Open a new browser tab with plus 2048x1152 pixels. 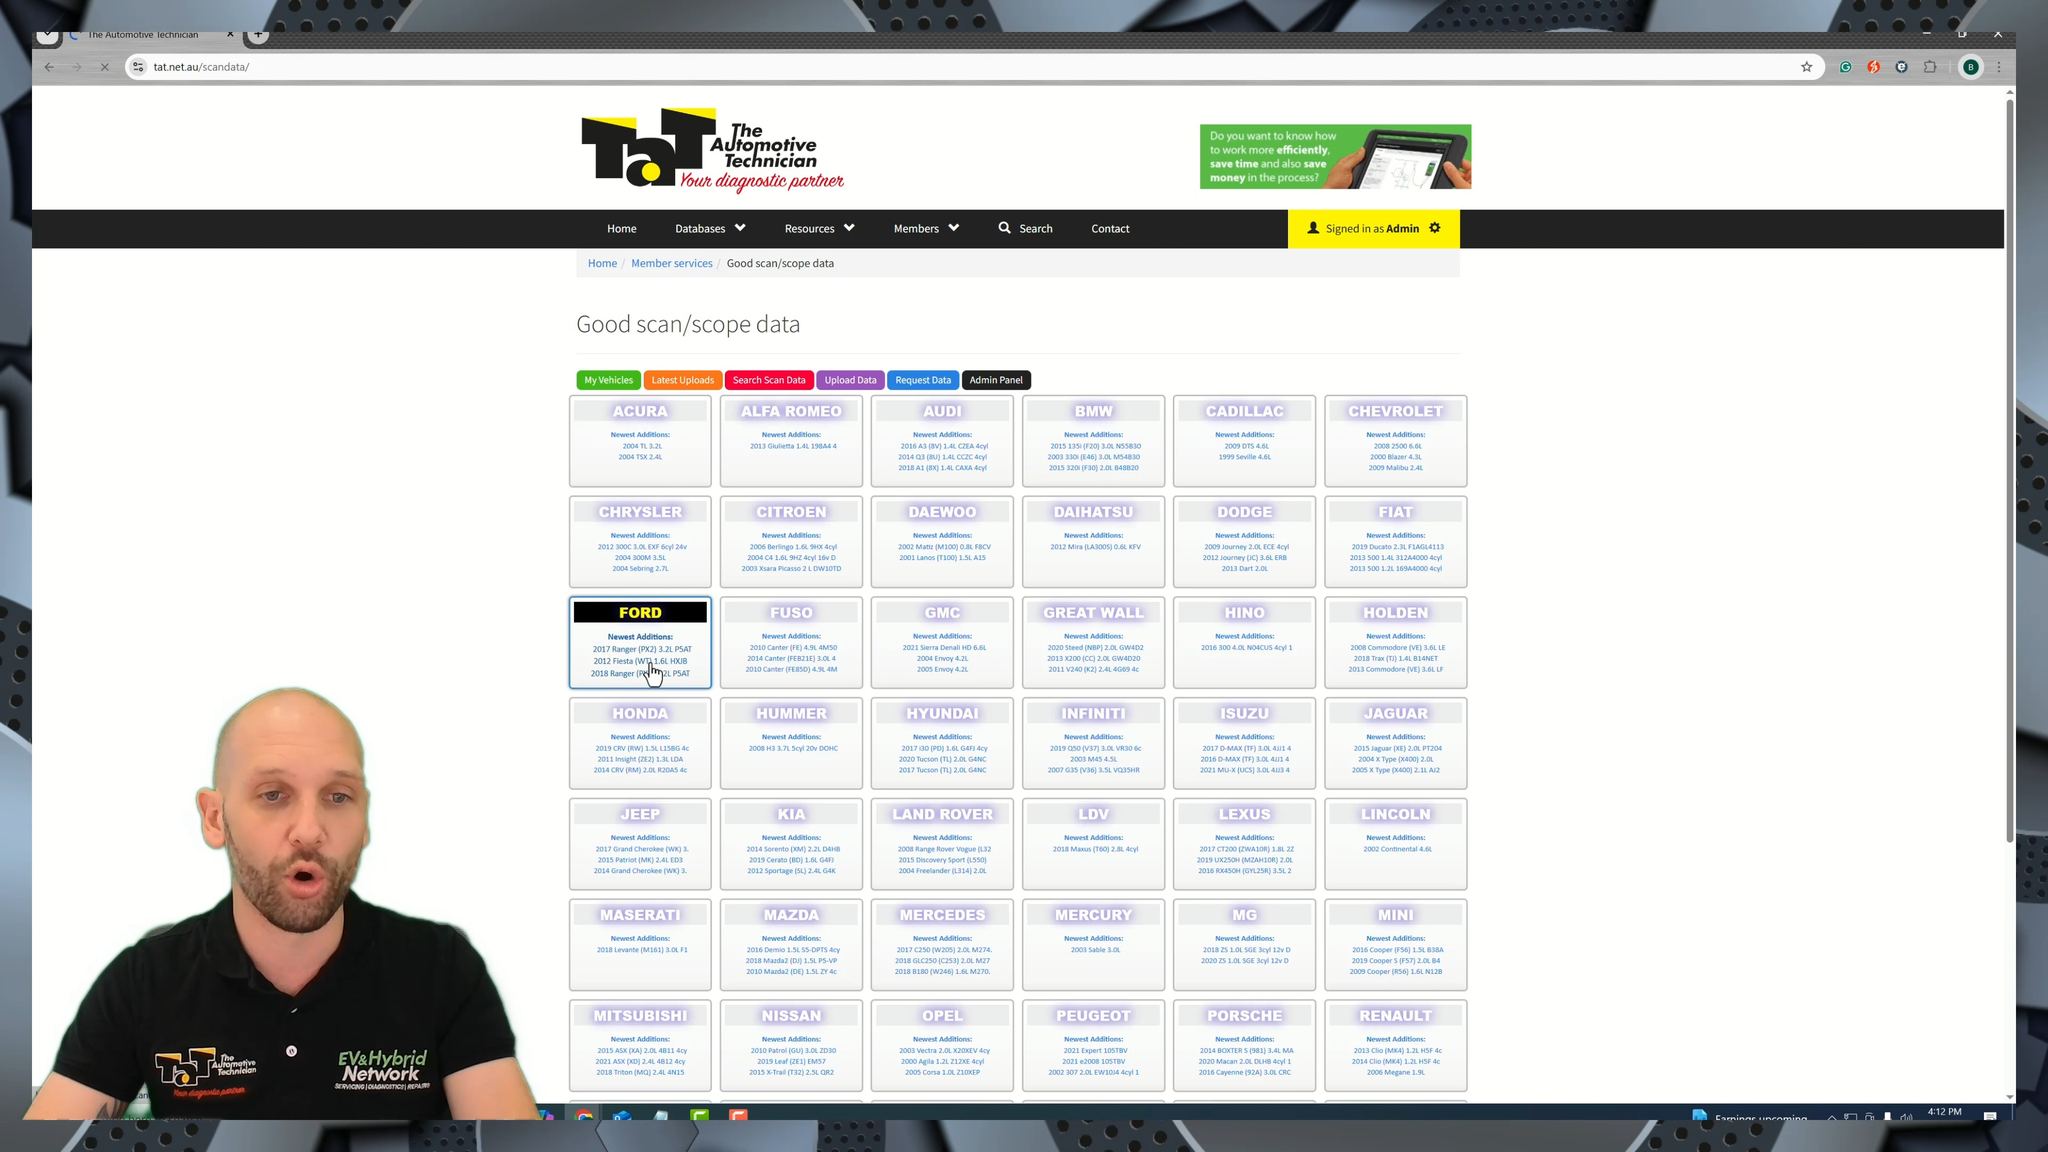258,35
